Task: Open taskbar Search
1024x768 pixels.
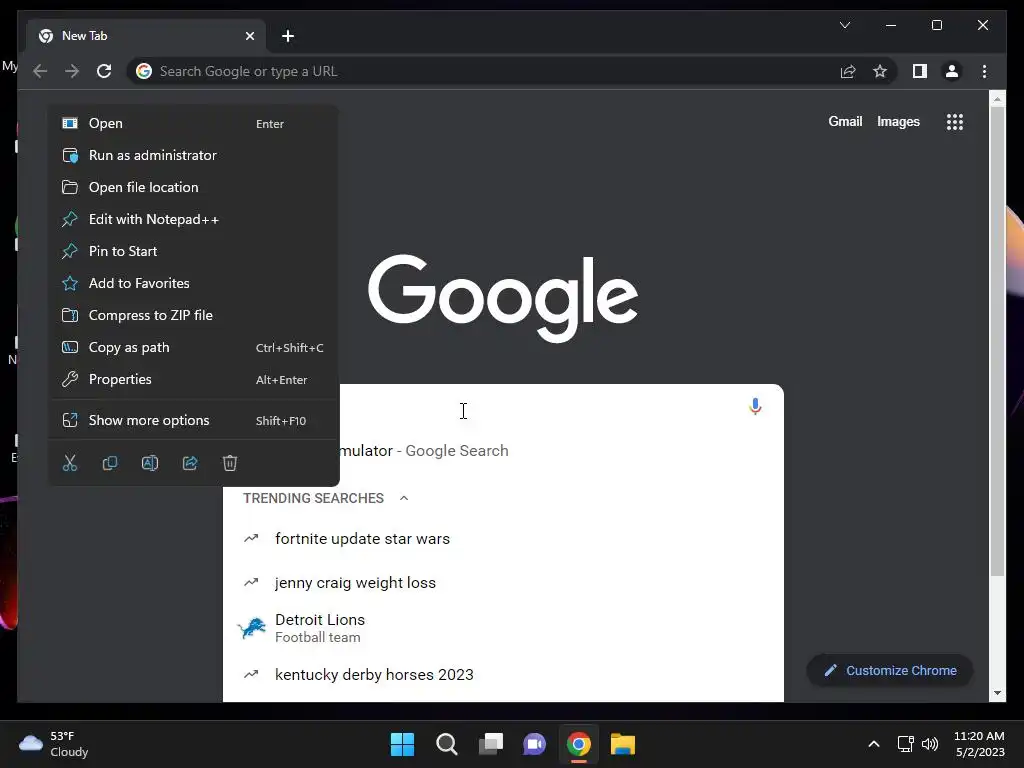Action: (x=447, y=744)
